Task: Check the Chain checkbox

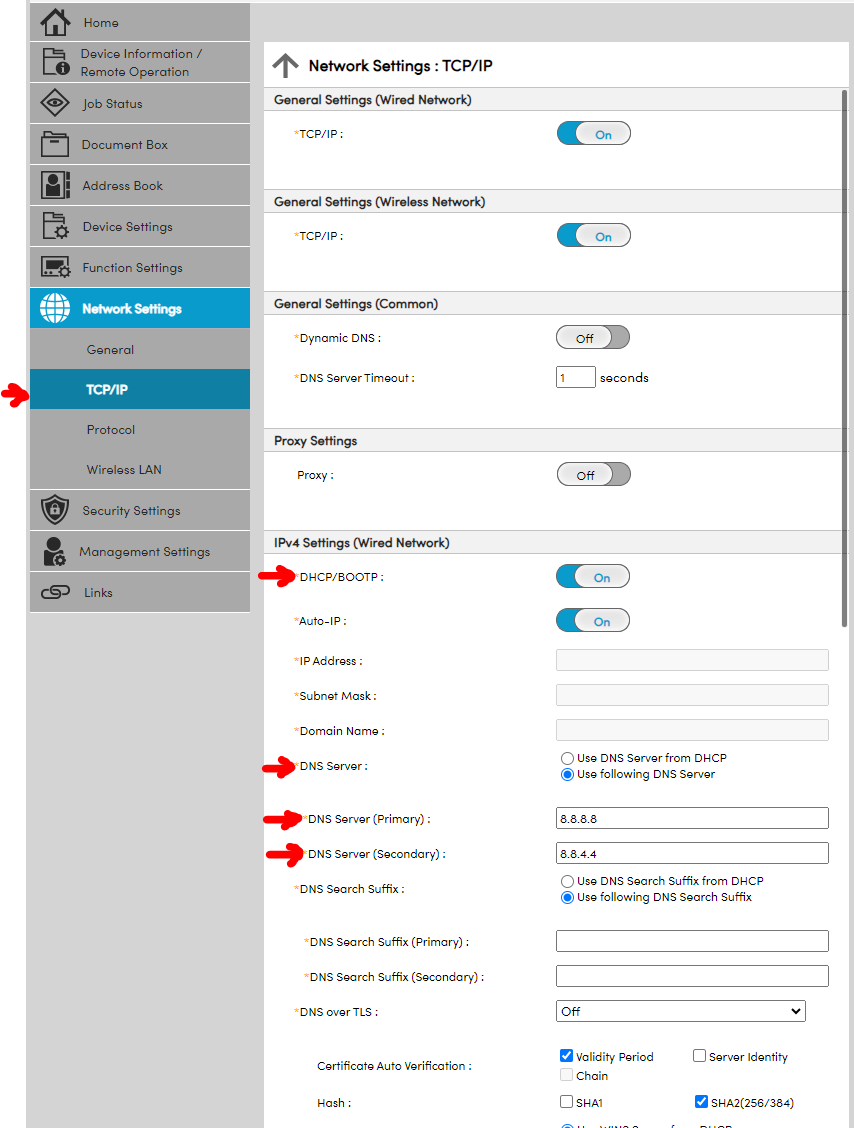Action: [x=566, y=1075]
